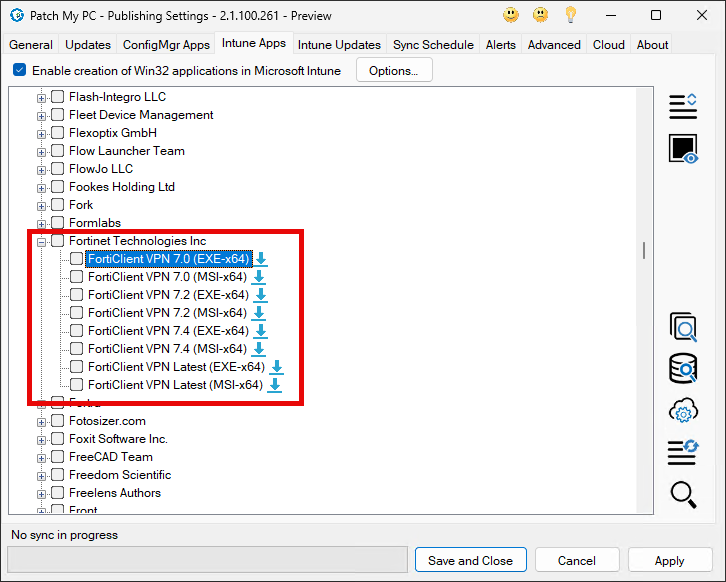Click the database search icon
726x582 pixels.
[683, 369]
